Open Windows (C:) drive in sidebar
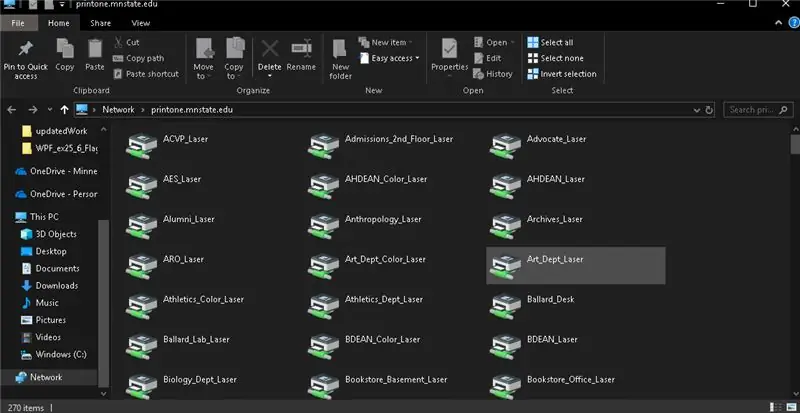Screen dimensions: 800x413 54,354
